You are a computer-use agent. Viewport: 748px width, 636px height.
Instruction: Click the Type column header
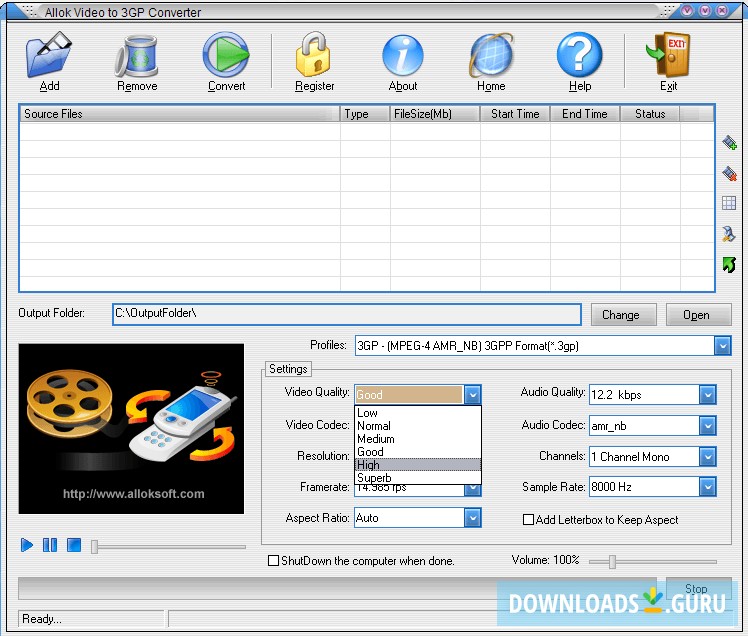click(365, 114)
